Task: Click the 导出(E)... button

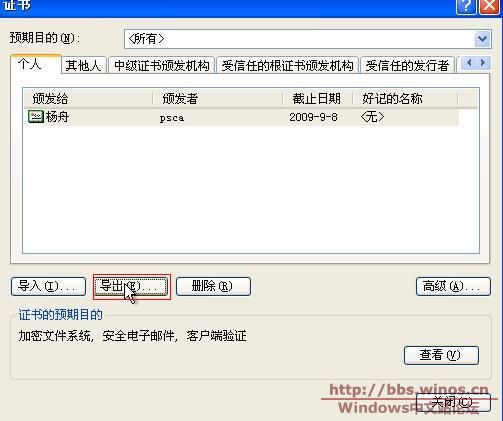Action: click(131, 286)
